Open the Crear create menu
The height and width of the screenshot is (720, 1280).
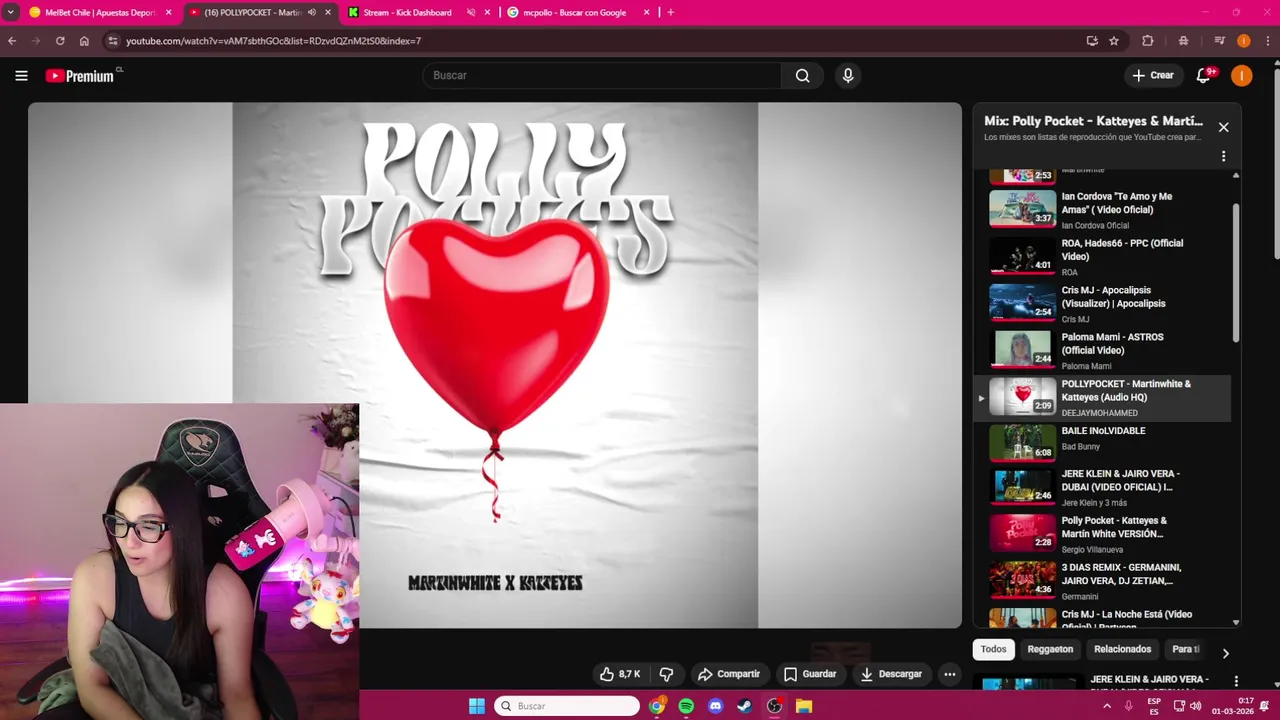(1152, 75)
